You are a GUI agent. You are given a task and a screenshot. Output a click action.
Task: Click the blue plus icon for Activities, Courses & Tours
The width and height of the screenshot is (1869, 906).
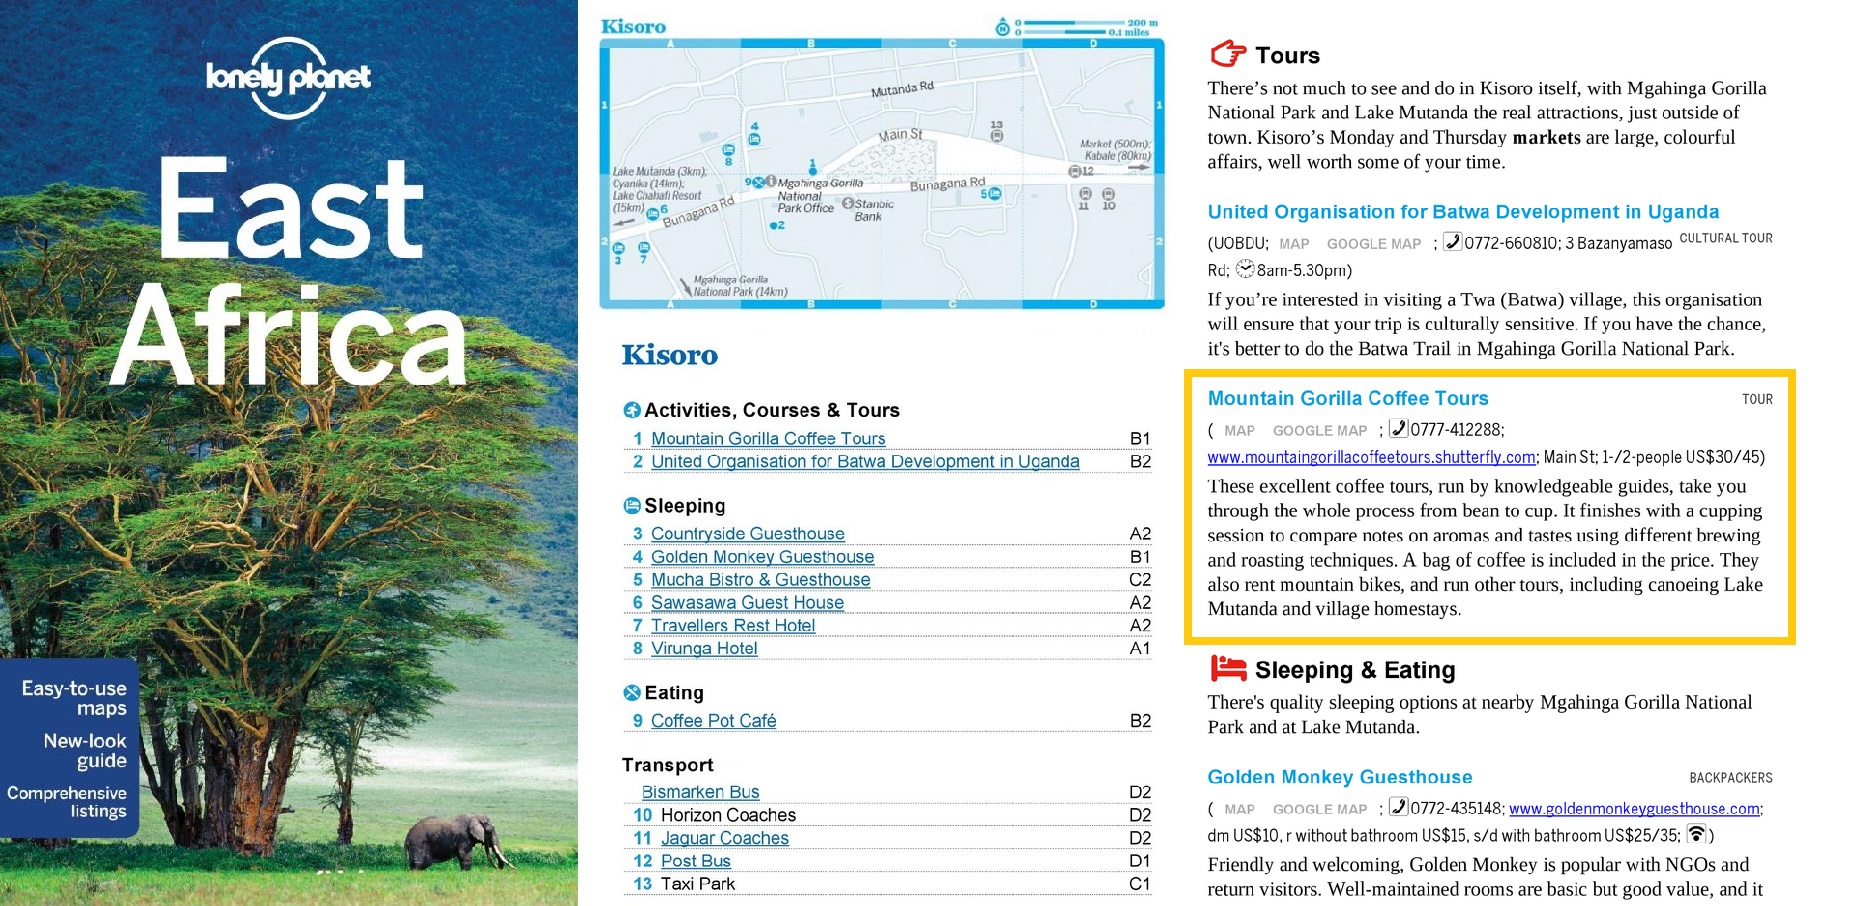[x=632, y=410]
